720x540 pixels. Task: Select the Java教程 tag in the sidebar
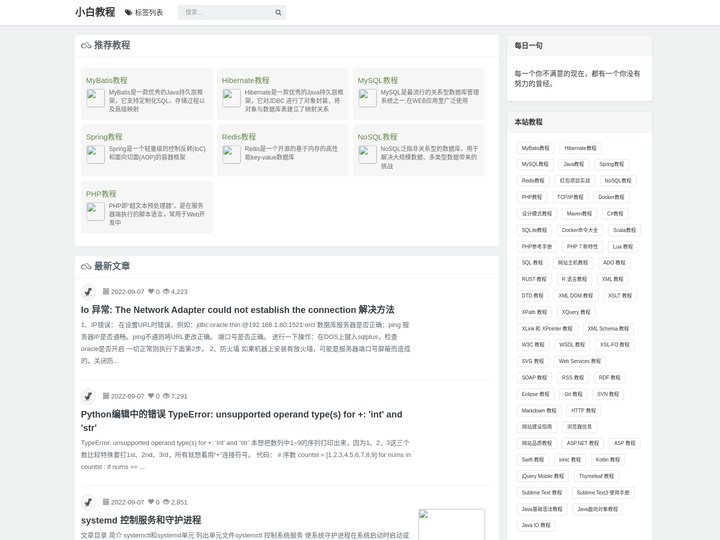(x=574, y=164)
